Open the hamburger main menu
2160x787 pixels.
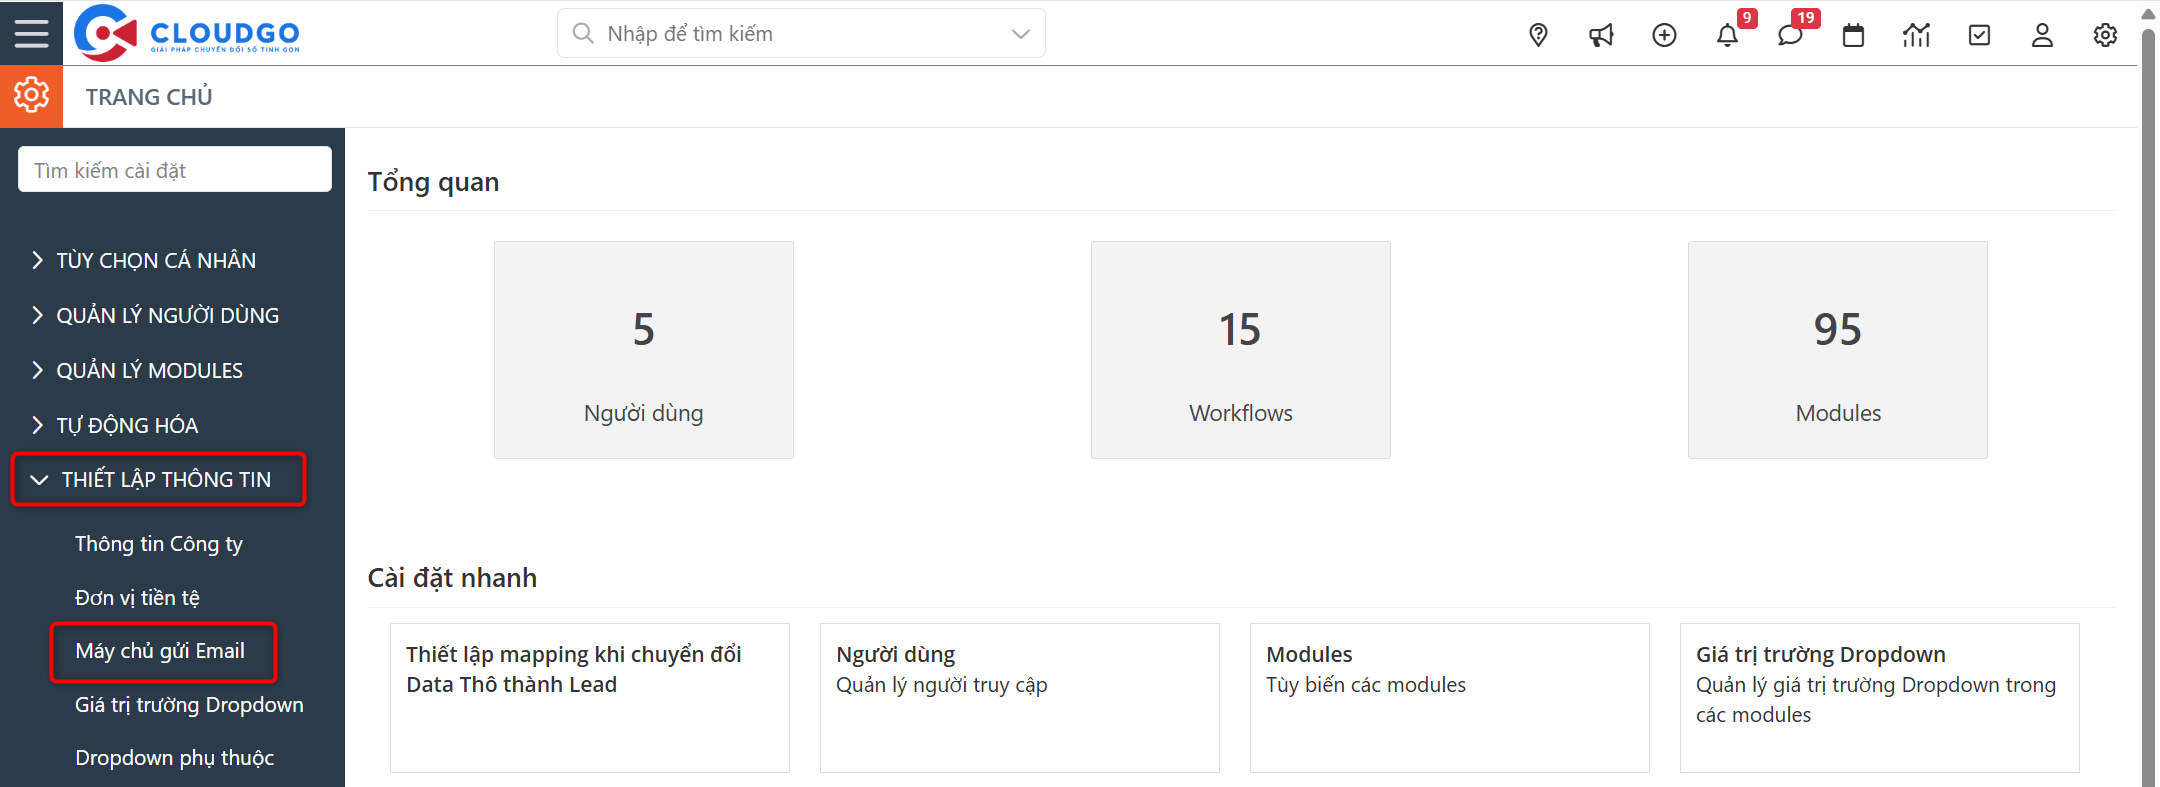click(x=31, y=33)
